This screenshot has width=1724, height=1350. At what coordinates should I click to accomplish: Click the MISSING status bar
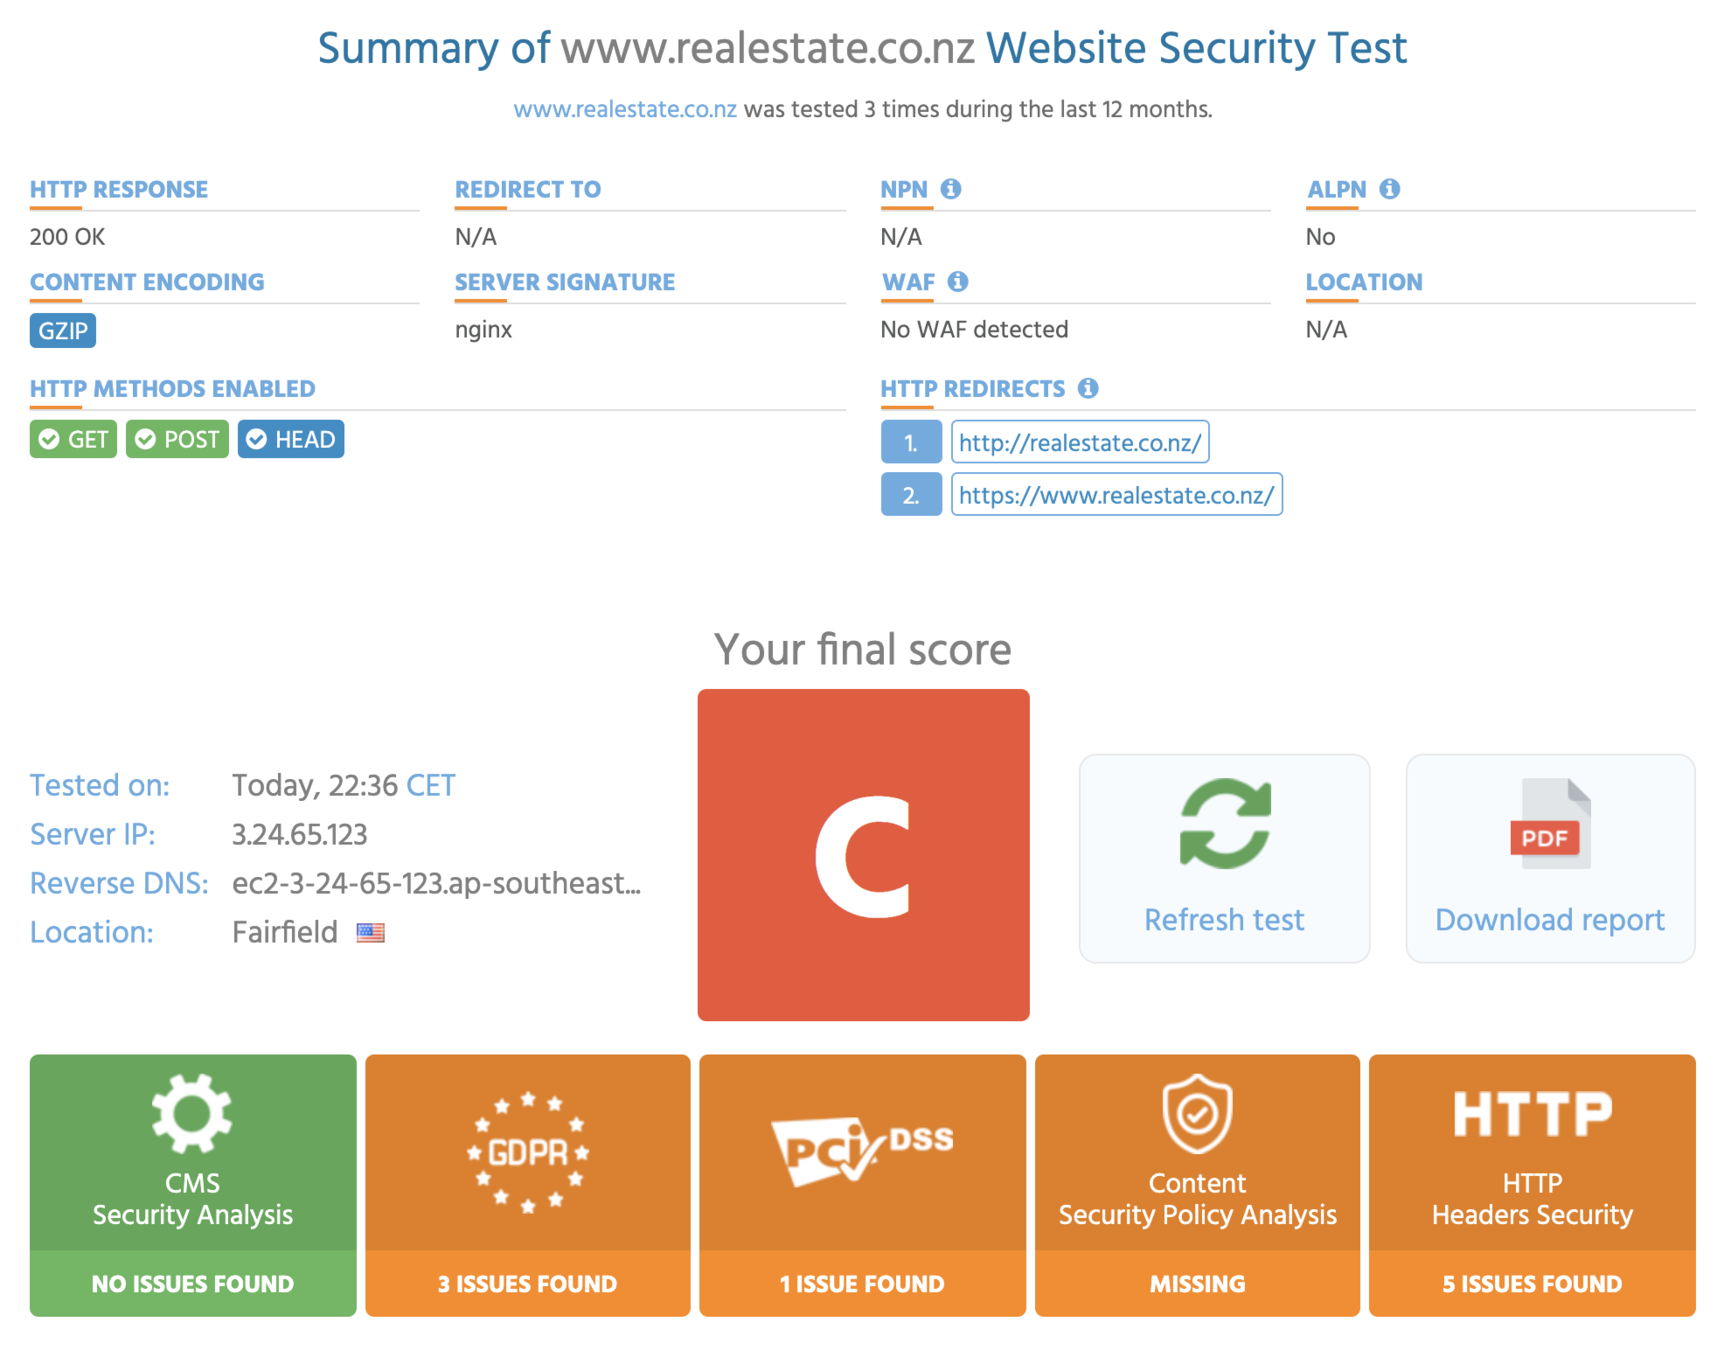[x=1197, y=1283]
